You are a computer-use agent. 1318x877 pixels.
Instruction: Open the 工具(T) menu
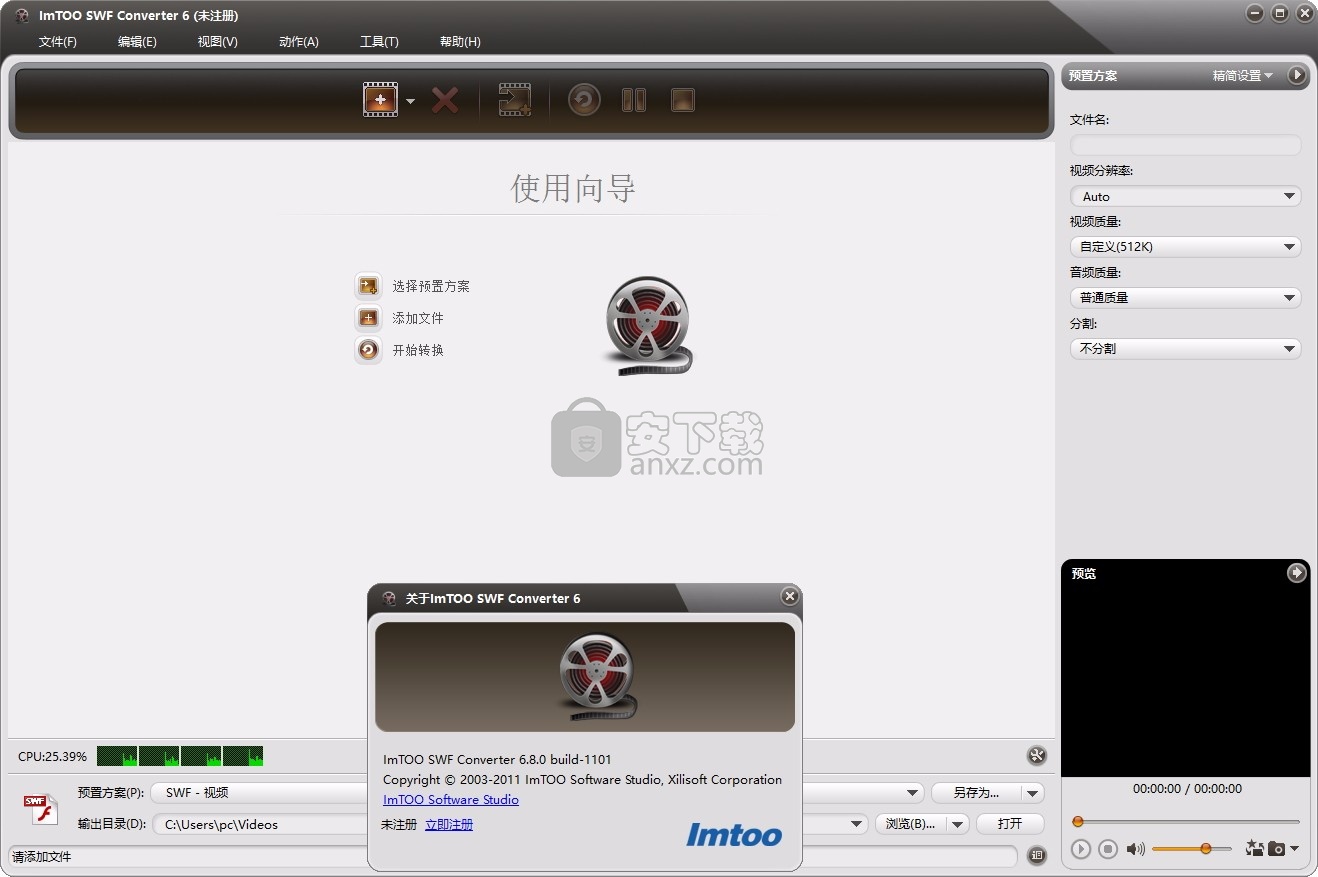click(379, 41)
